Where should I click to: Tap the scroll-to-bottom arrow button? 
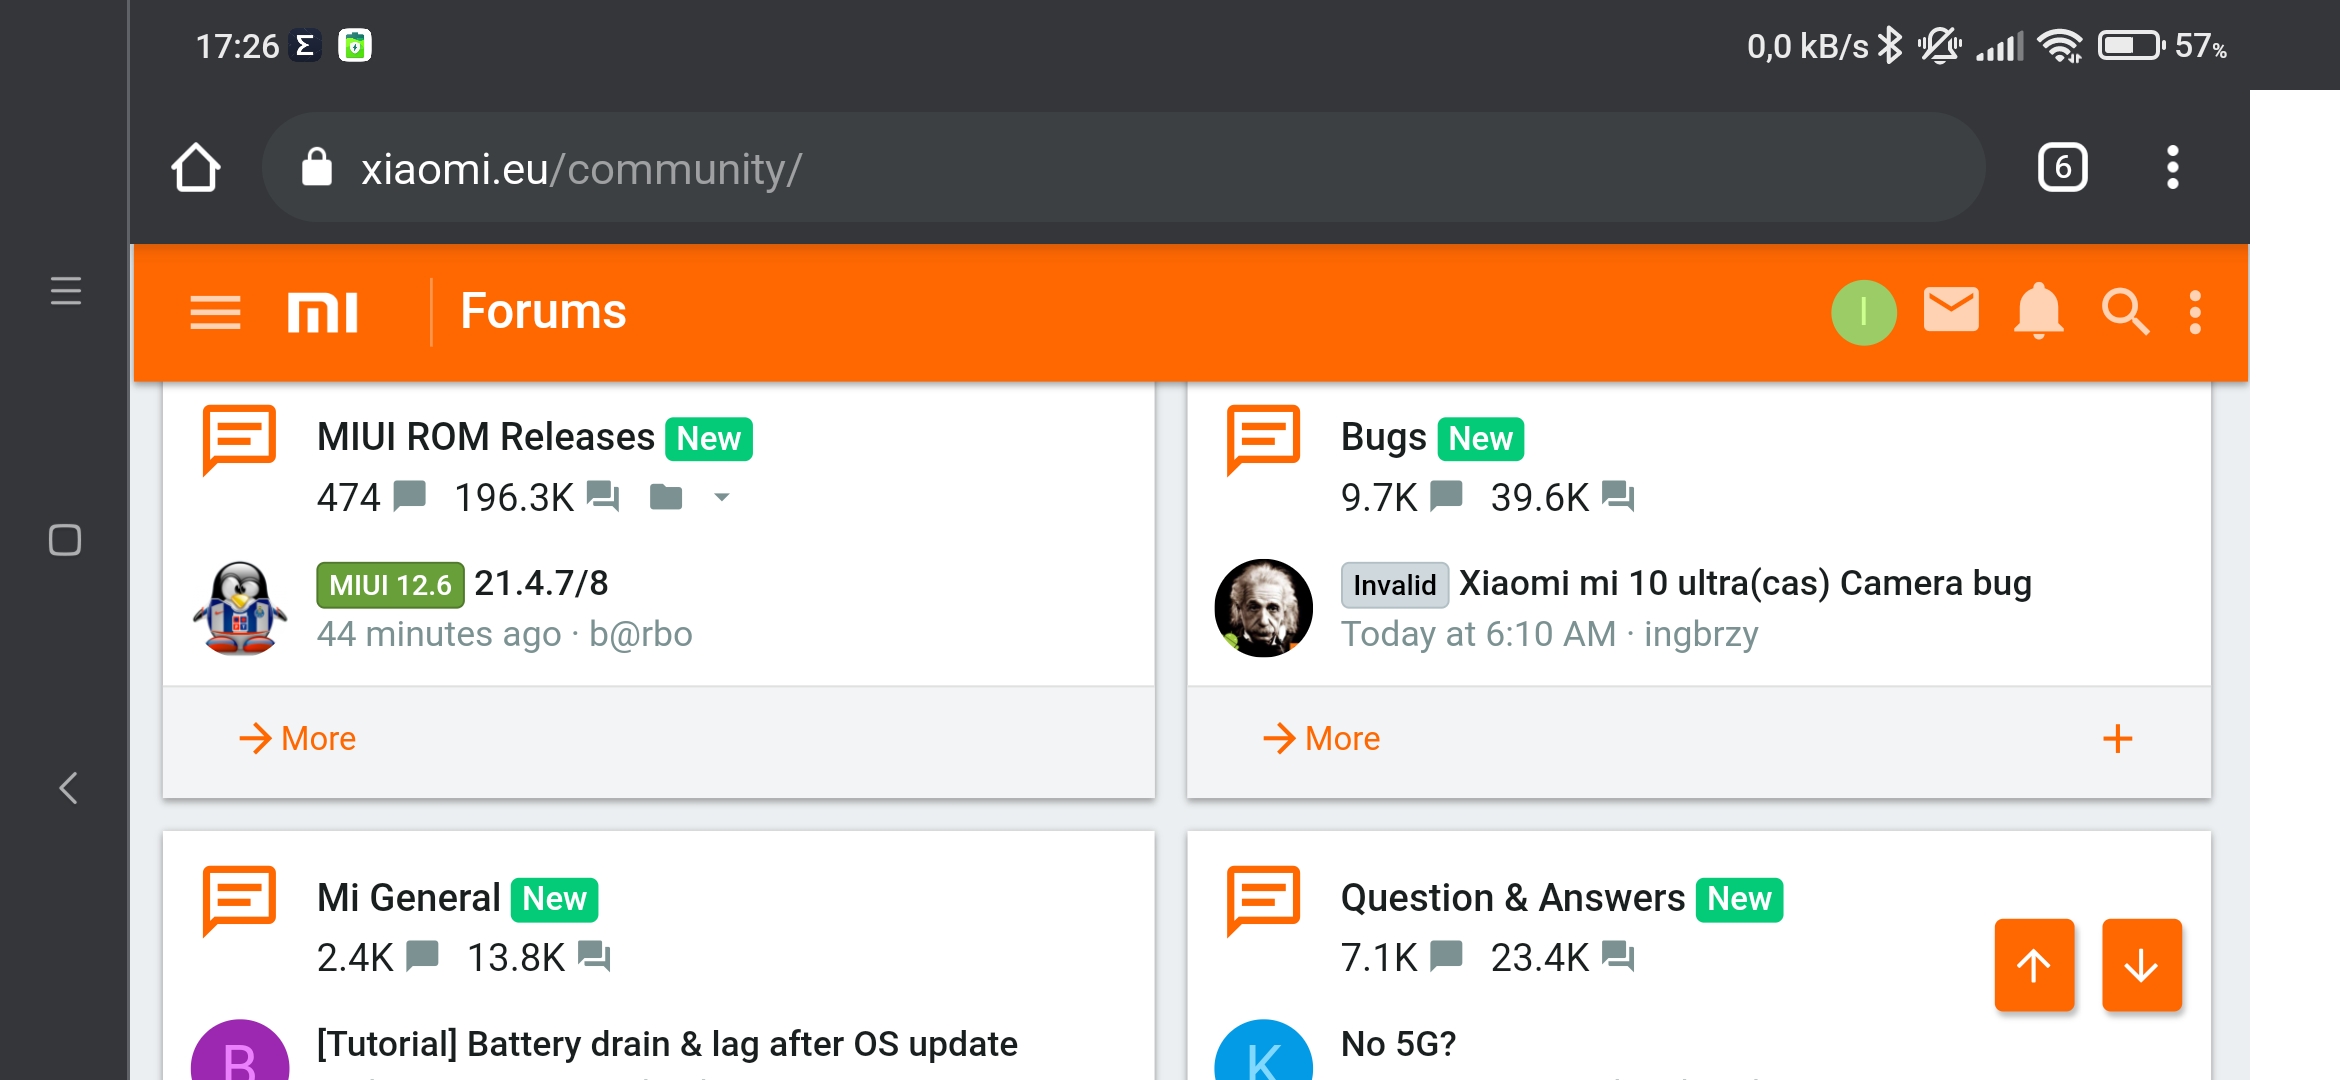pyautogui.click(x=2141, y=965)
